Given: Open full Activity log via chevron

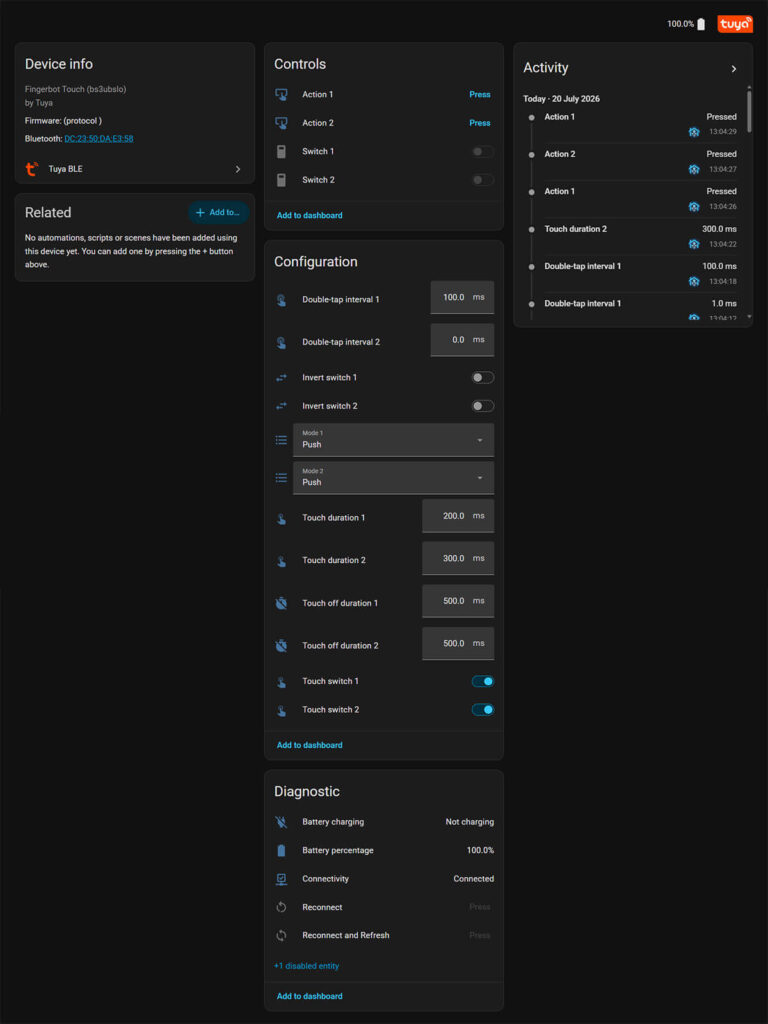Looking at the screenshot, I should [x=734, y=69].
